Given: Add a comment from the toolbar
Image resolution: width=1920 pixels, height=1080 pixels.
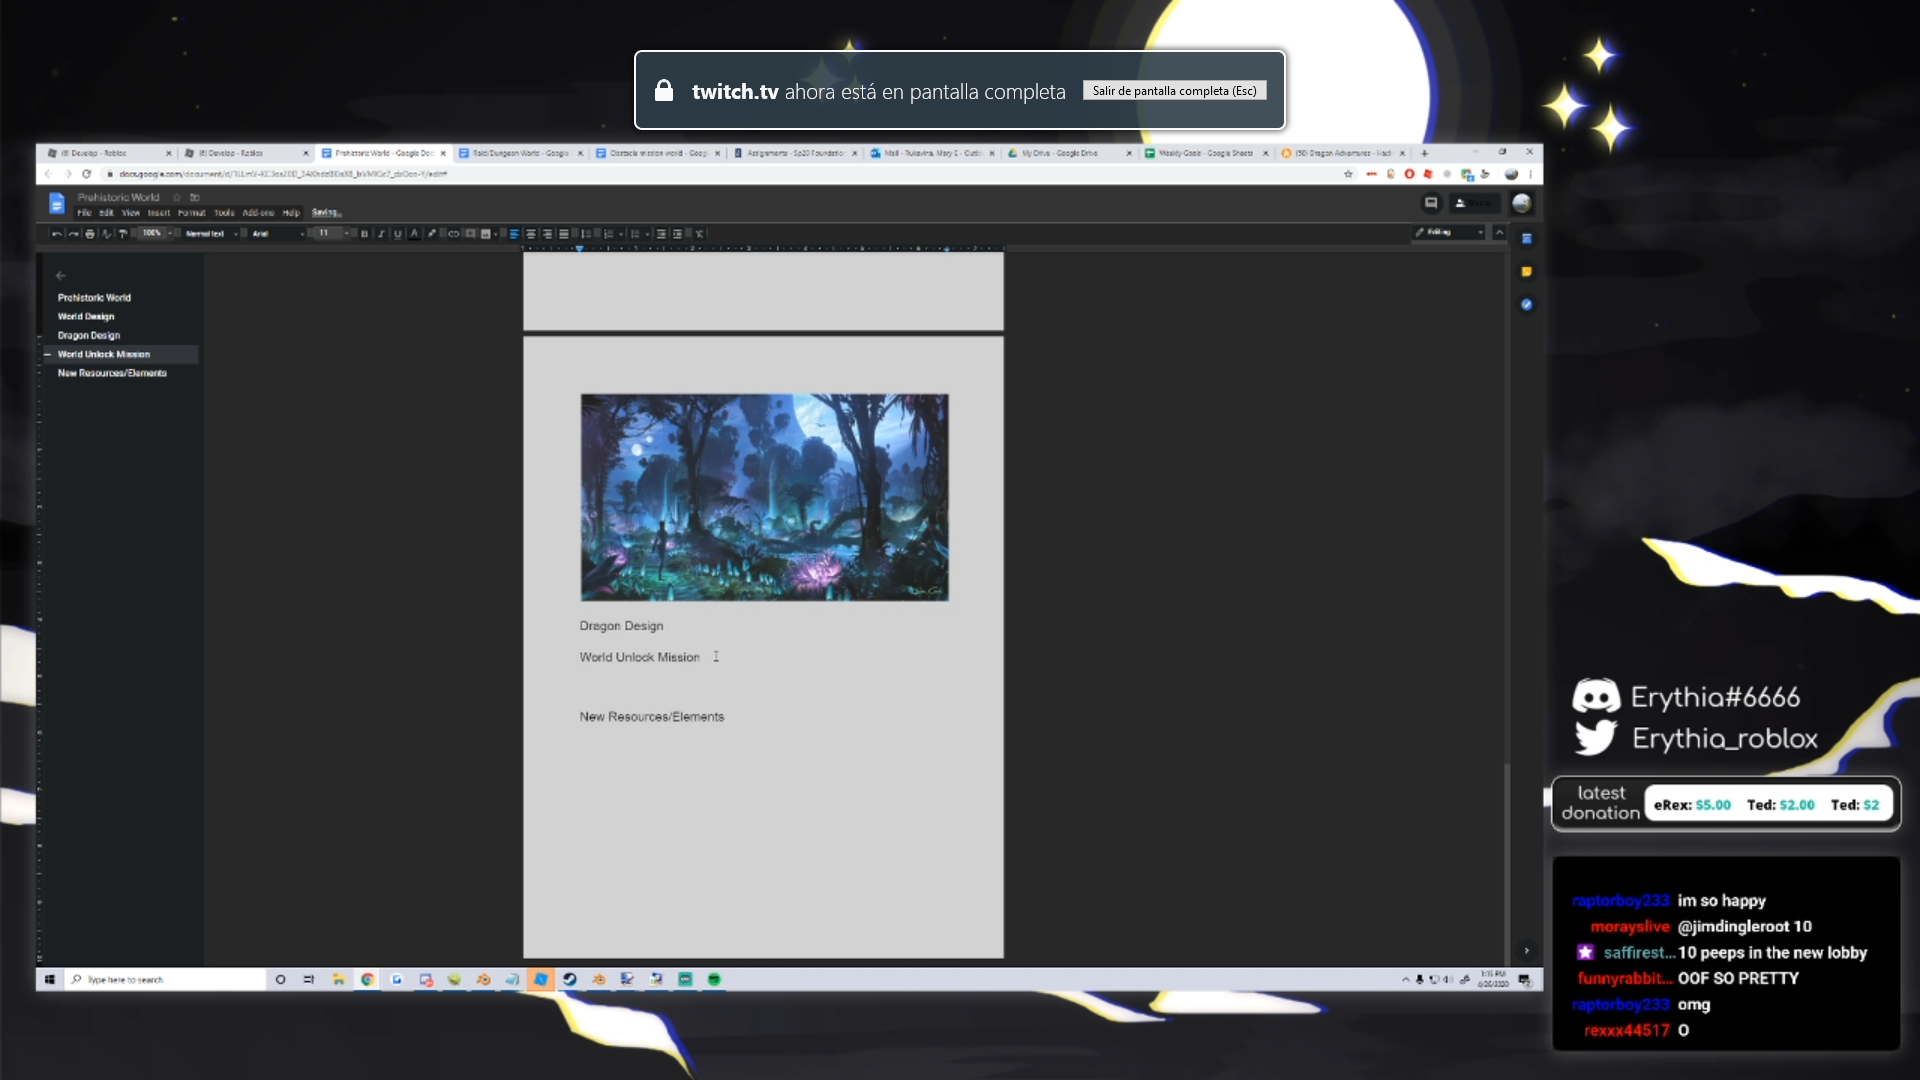Looking at the screenshot, I should tap(470, 234).
